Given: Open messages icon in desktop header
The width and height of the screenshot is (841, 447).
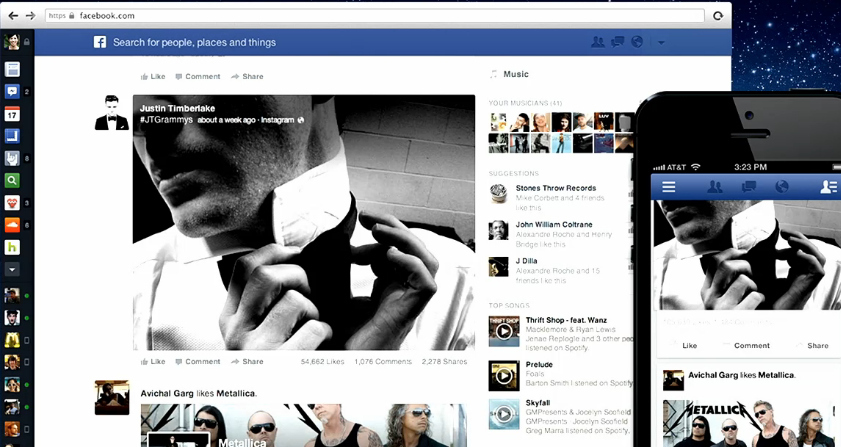Looking at the screenshot, I should point(618,42).
